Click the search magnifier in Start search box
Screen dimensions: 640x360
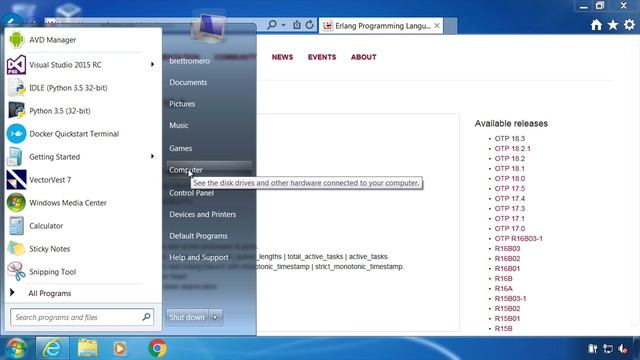(x=146, y=317)
